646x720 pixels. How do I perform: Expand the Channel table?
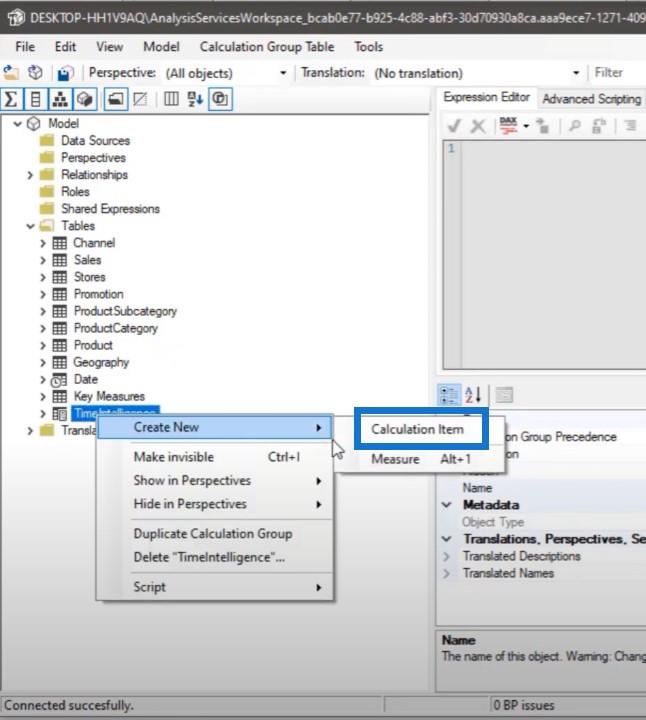[43, 243]
